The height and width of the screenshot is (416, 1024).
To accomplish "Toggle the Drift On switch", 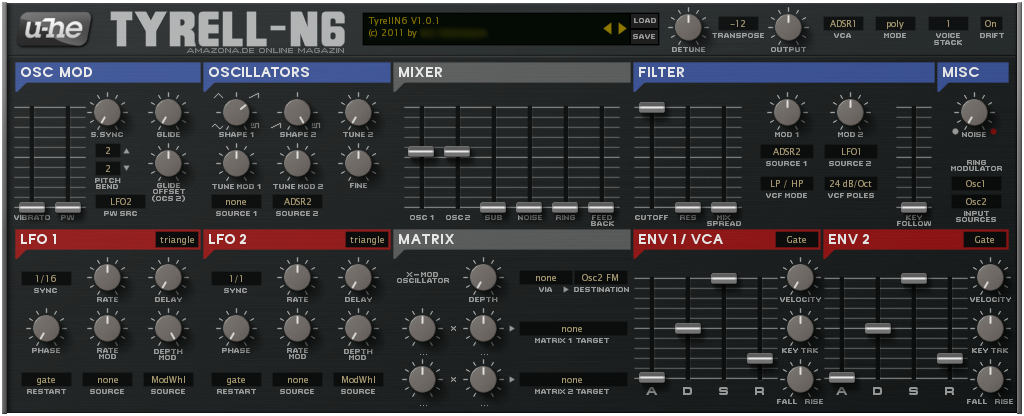I will coord(991,24).
